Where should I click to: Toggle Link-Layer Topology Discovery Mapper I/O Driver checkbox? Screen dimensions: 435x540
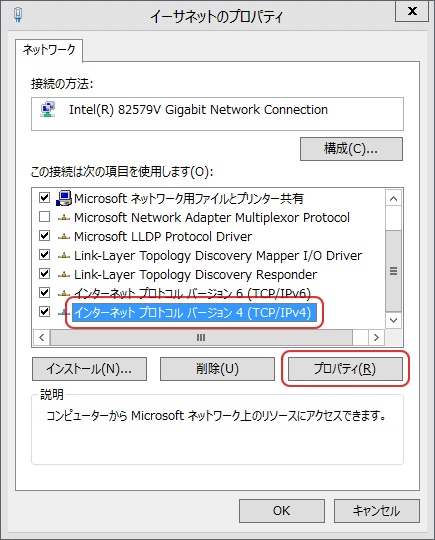tap(44, 255)
